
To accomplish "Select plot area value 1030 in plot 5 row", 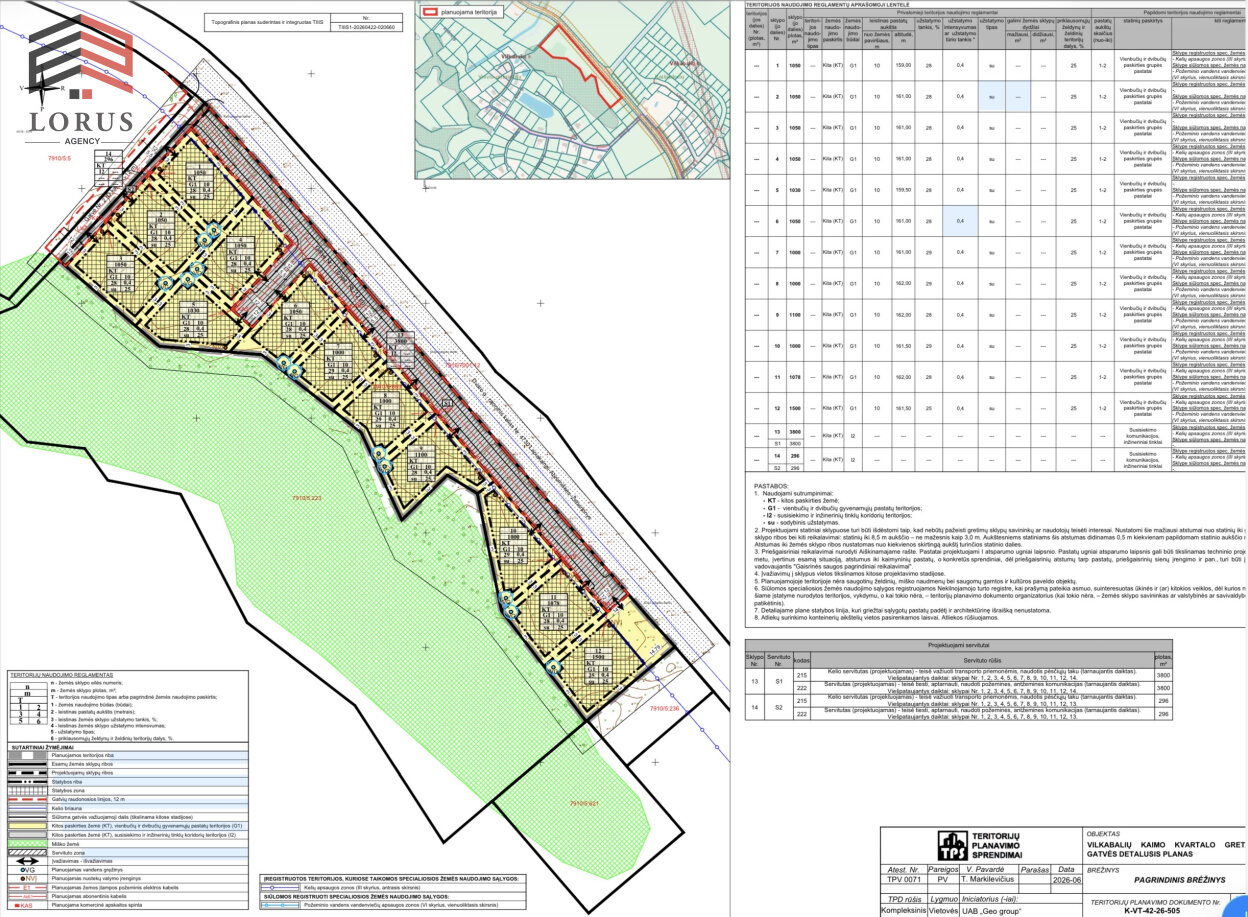I will (x=796, y=190).
